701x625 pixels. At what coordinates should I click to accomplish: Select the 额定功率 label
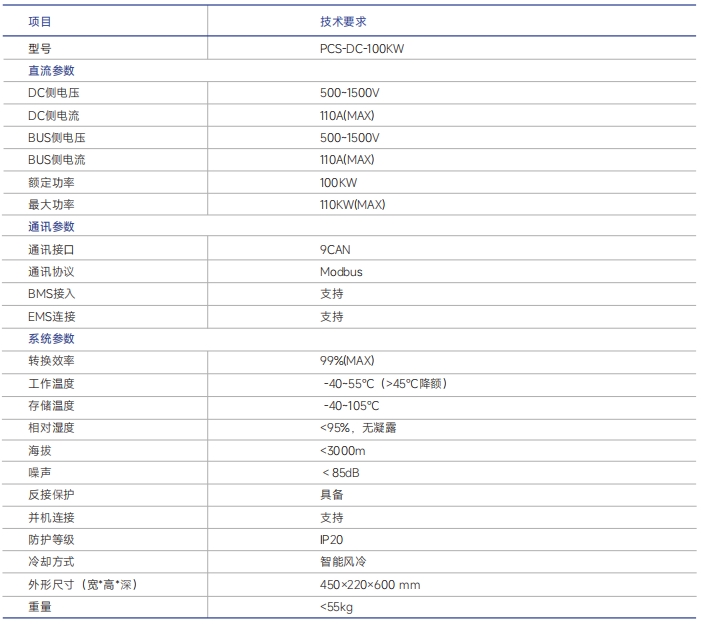click(x=51, y=182)
